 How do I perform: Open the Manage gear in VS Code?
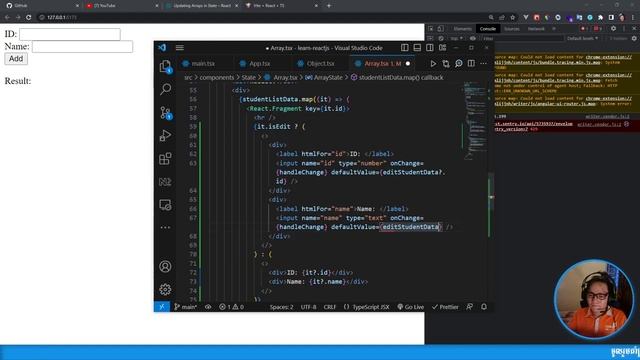tap(165, 289)
